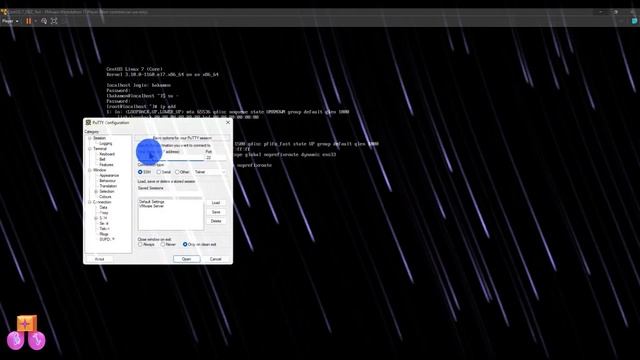Image resolution: width=640 pixels, height=360 pixels.
Task: Expand the Selection tree node
Action: [x=96, y=191]
